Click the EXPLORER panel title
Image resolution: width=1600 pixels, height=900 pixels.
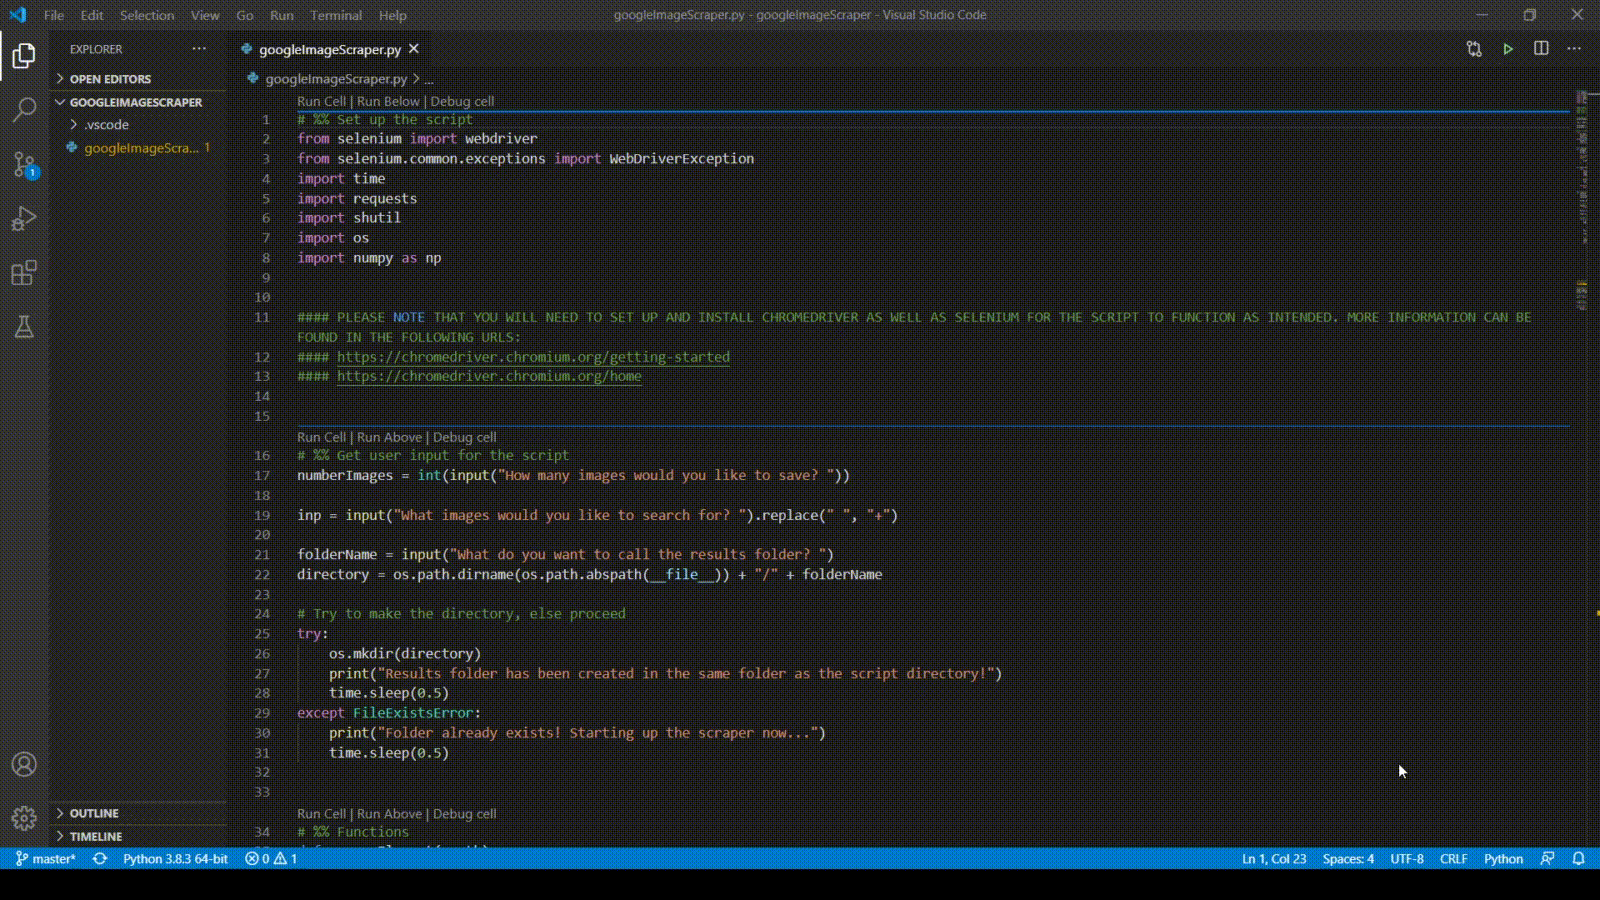(x=96, y=49)
